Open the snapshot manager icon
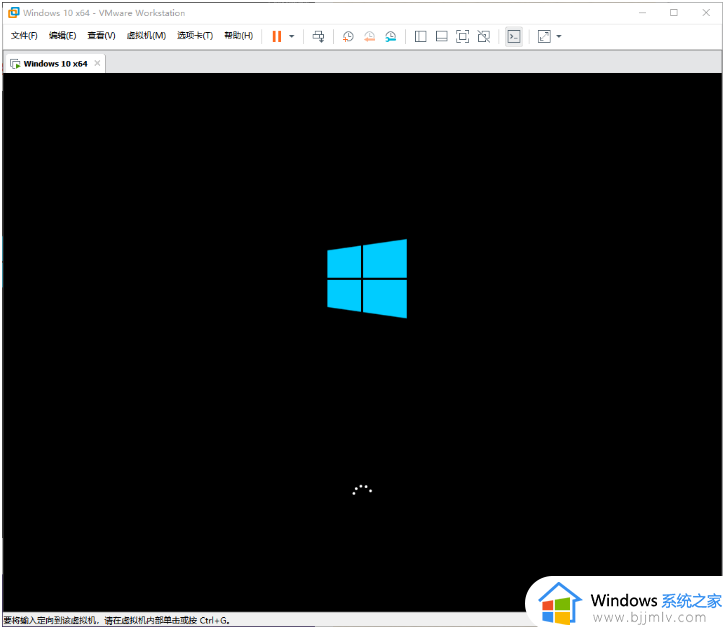Viewport: 727px width, 631px height. pos(390,37)
